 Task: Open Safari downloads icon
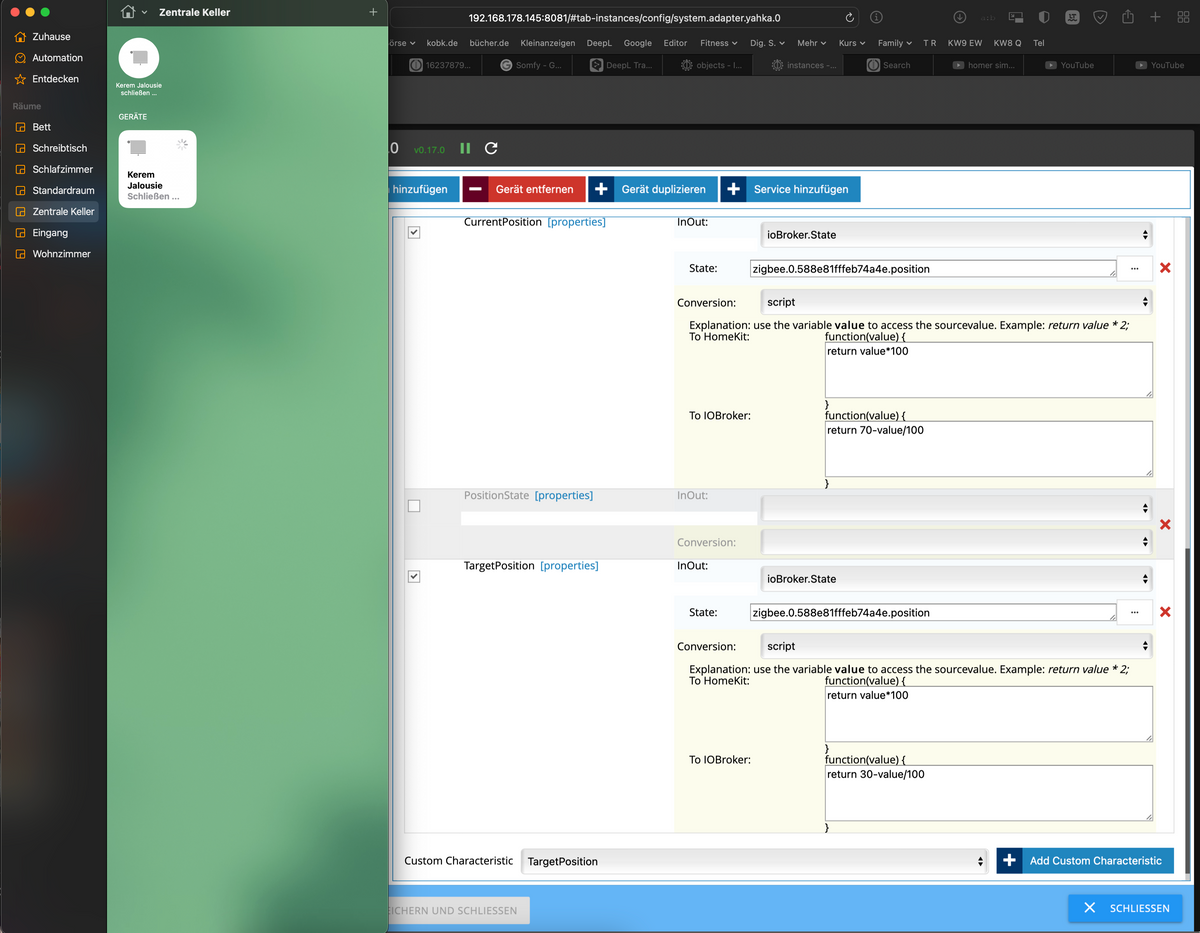960,17
